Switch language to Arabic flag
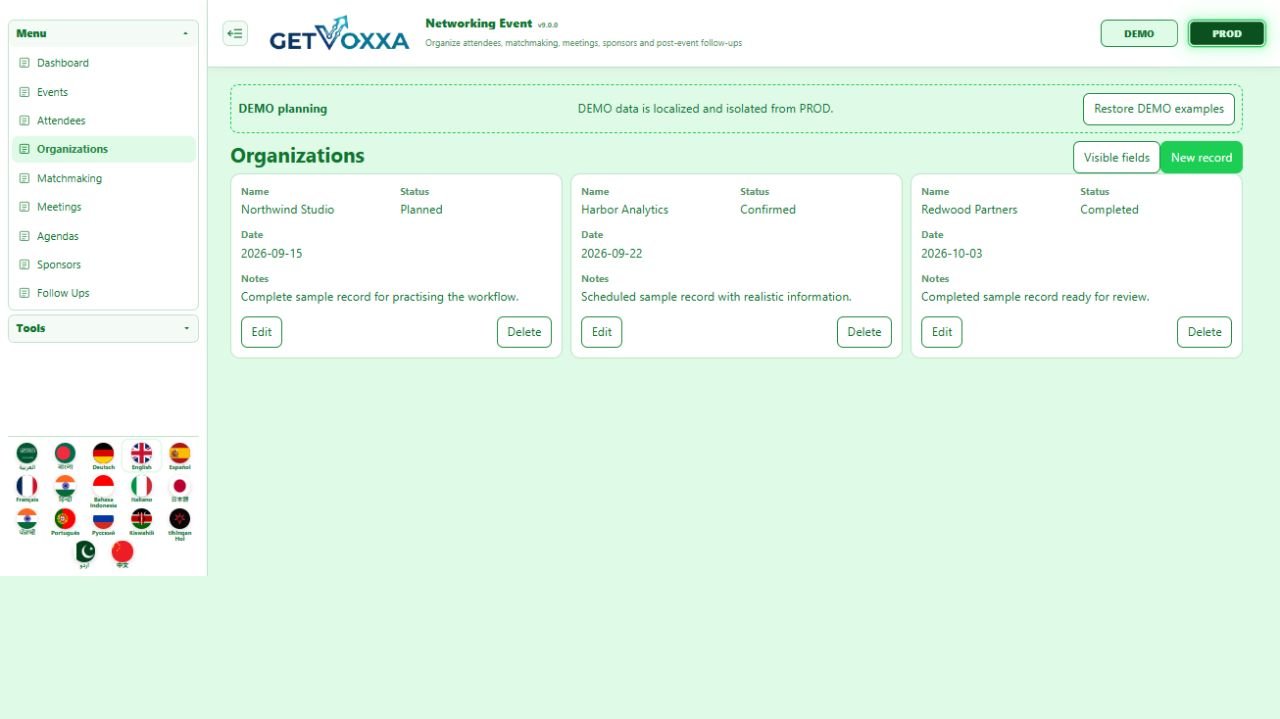Image resolution: width=1280 pixels, height=719 pixels. tap(27, 456)
